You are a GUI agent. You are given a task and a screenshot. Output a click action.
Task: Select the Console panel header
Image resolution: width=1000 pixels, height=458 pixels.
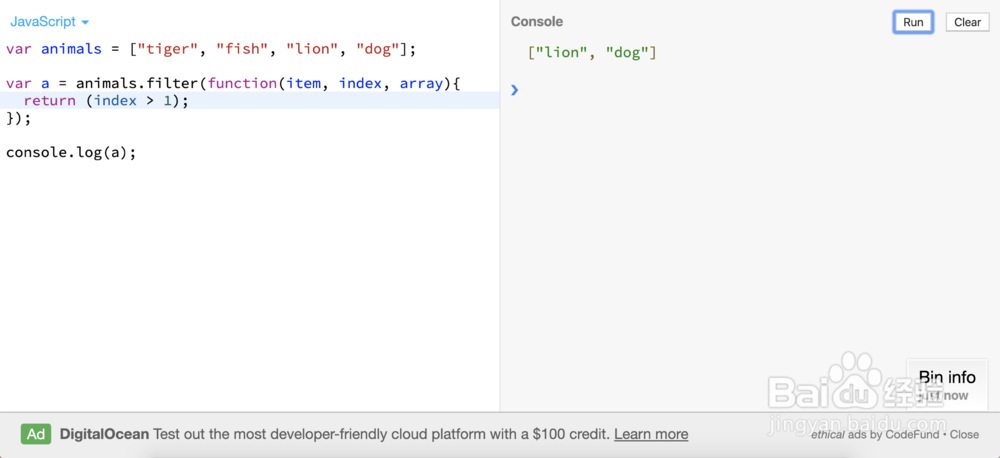(537, 22)
